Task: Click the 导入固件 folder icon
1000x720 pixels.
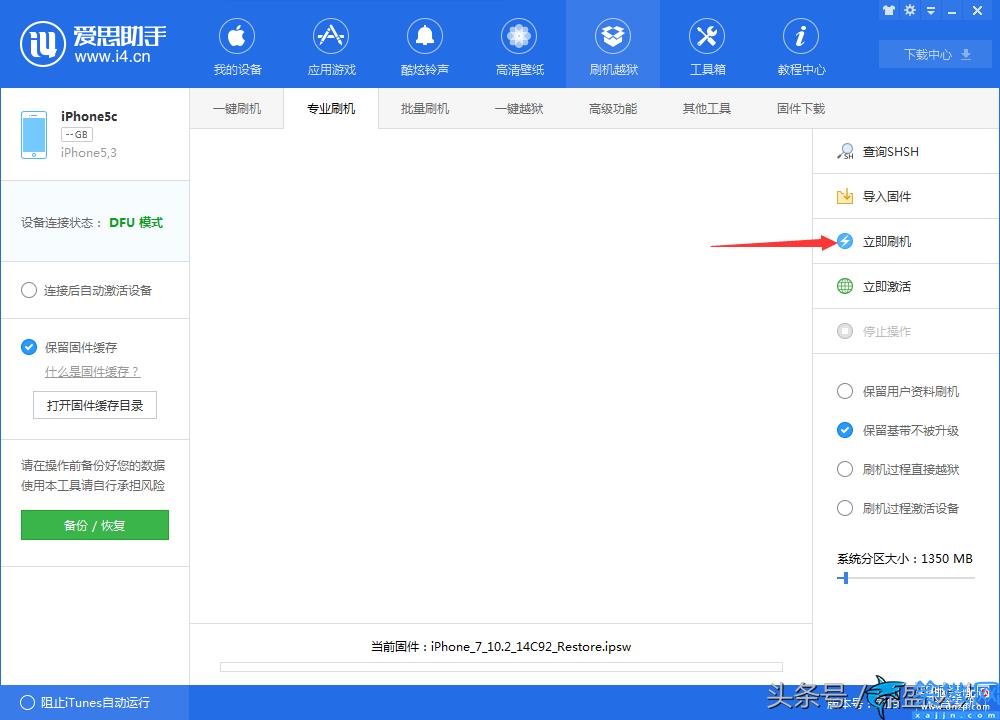Action: tap(845, 196)
